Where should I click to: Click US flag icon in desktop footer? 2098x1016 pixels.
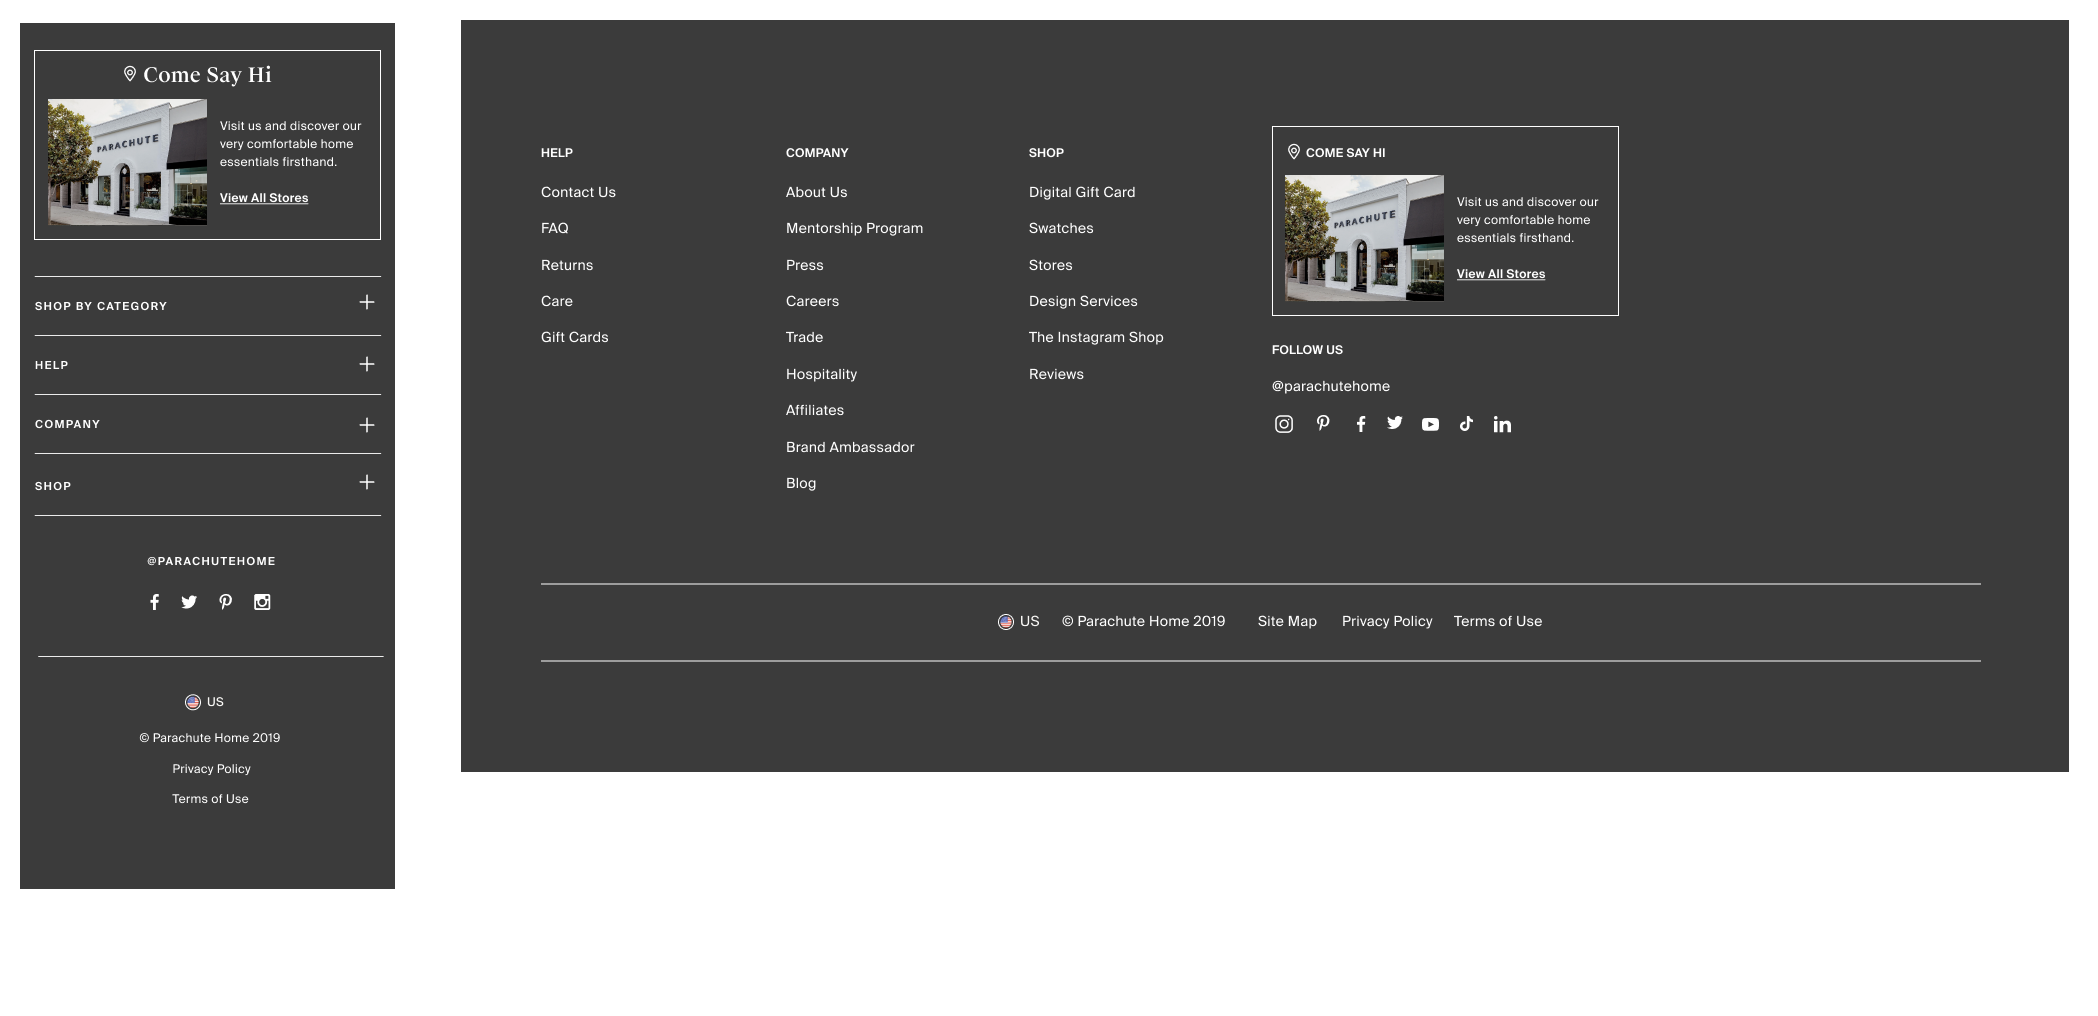[x=1006, y=622]
